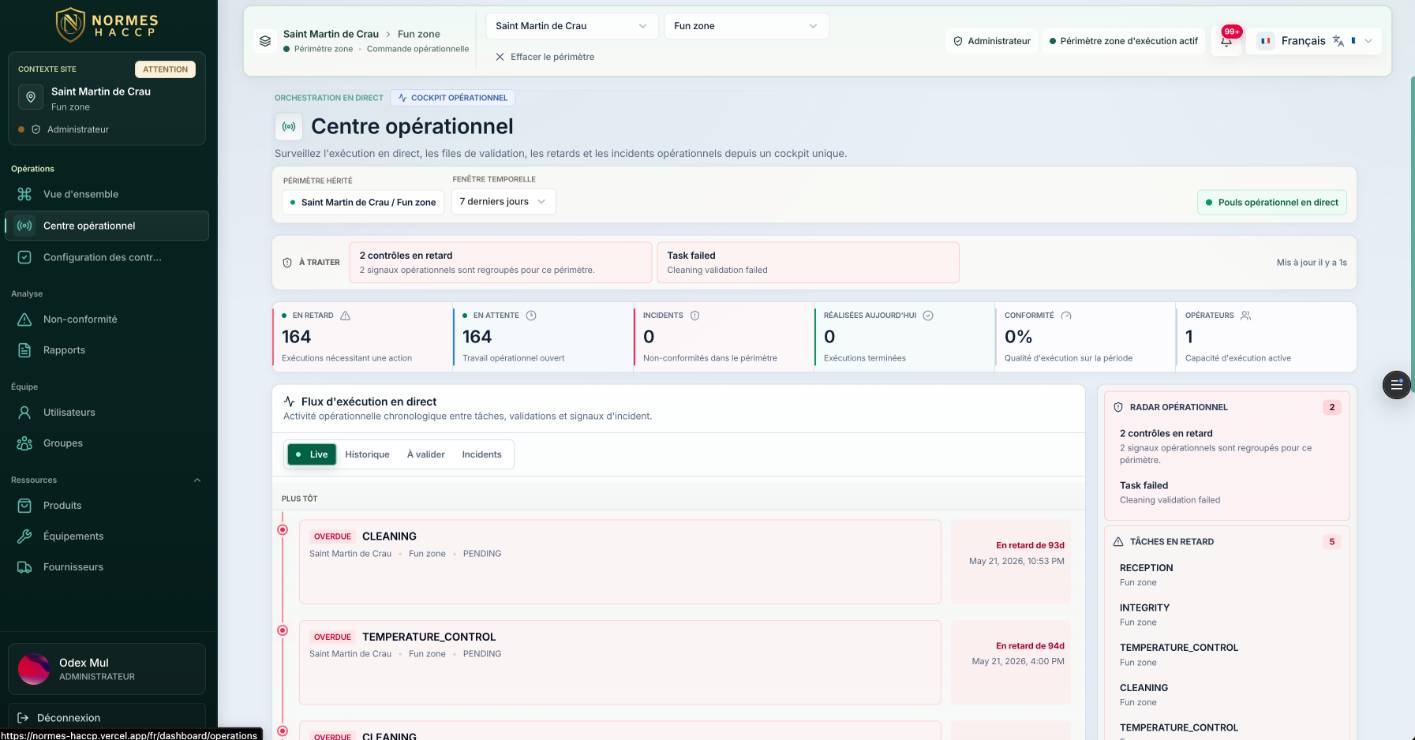1415x740 pixels.
Task: Click the Tâches en retard triangle icon
Action: [x=1118, y=541]
